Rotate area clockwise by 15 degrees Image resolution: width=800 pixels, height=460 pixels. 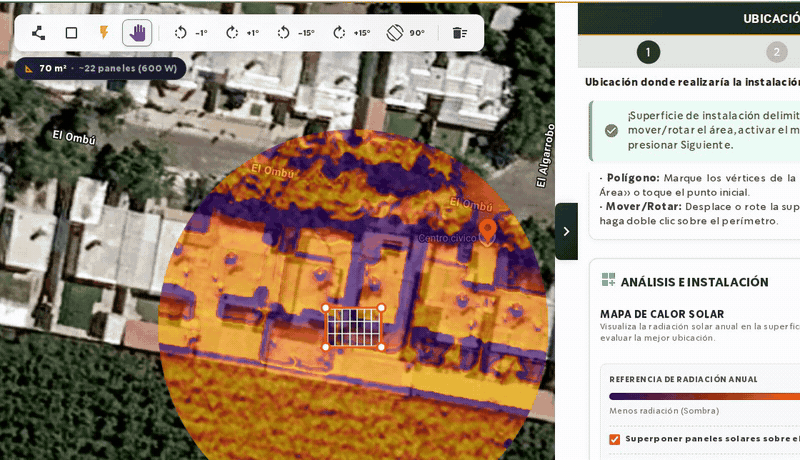(x=352, y=33)
